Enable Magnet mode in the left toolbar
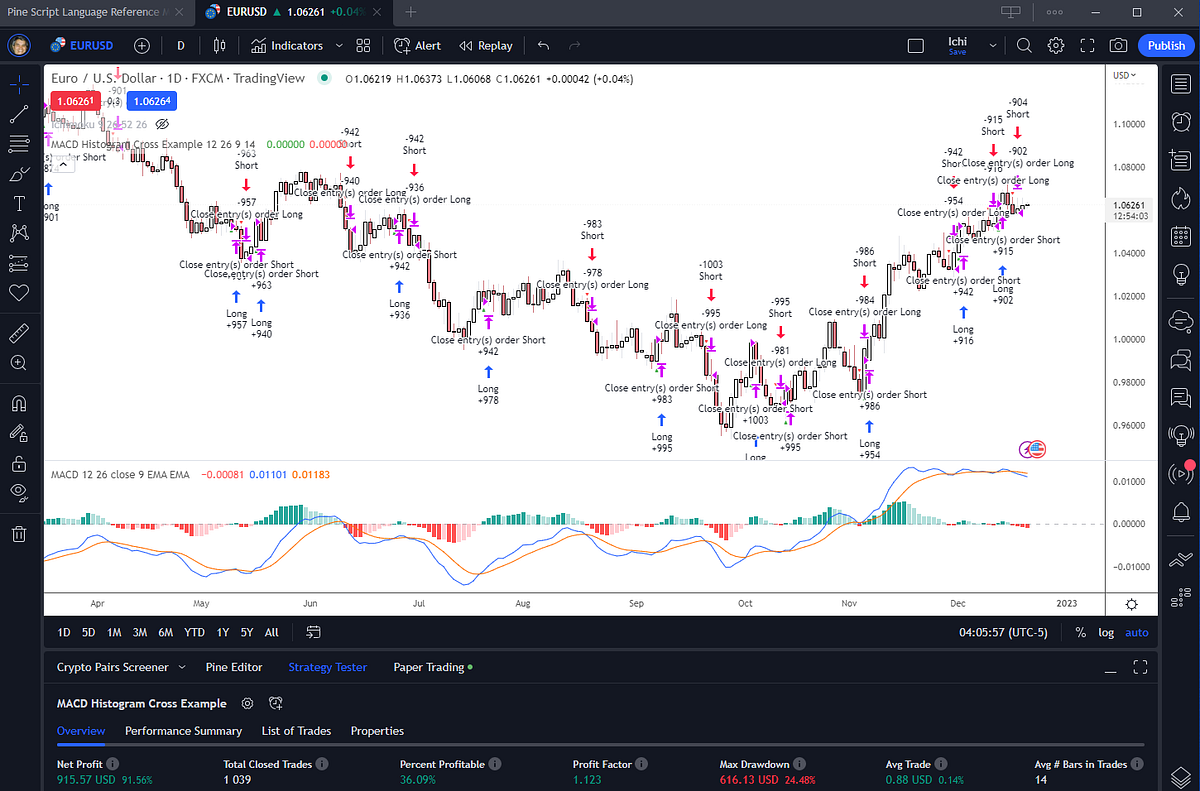Viewport: 1200px width, 791px height. point(18,403)
